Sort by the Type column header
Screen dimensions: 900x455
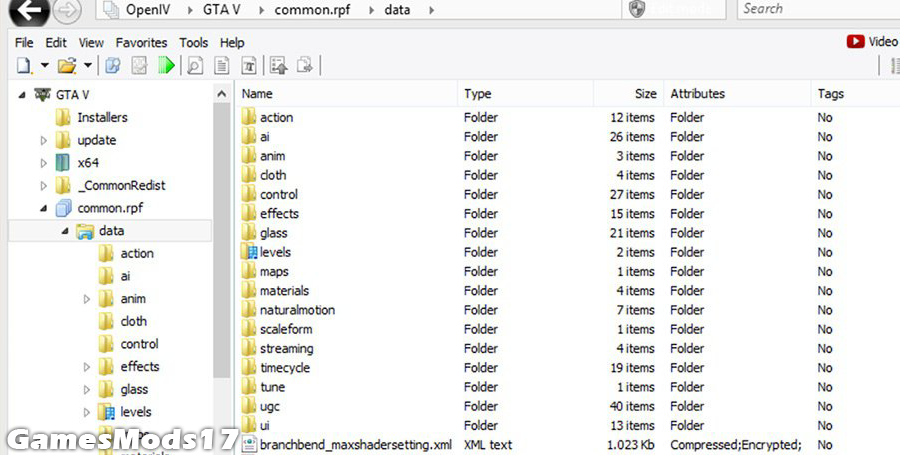click(x=525, y=94)
